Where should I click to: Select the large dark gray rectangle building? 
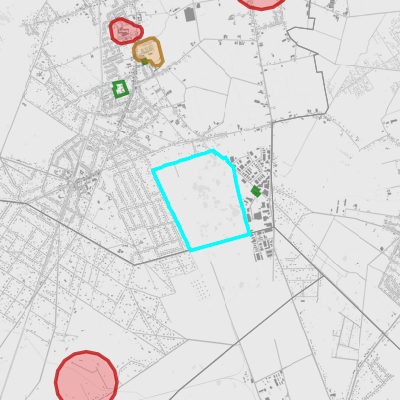pyautogui.click(x=189, y=14)
